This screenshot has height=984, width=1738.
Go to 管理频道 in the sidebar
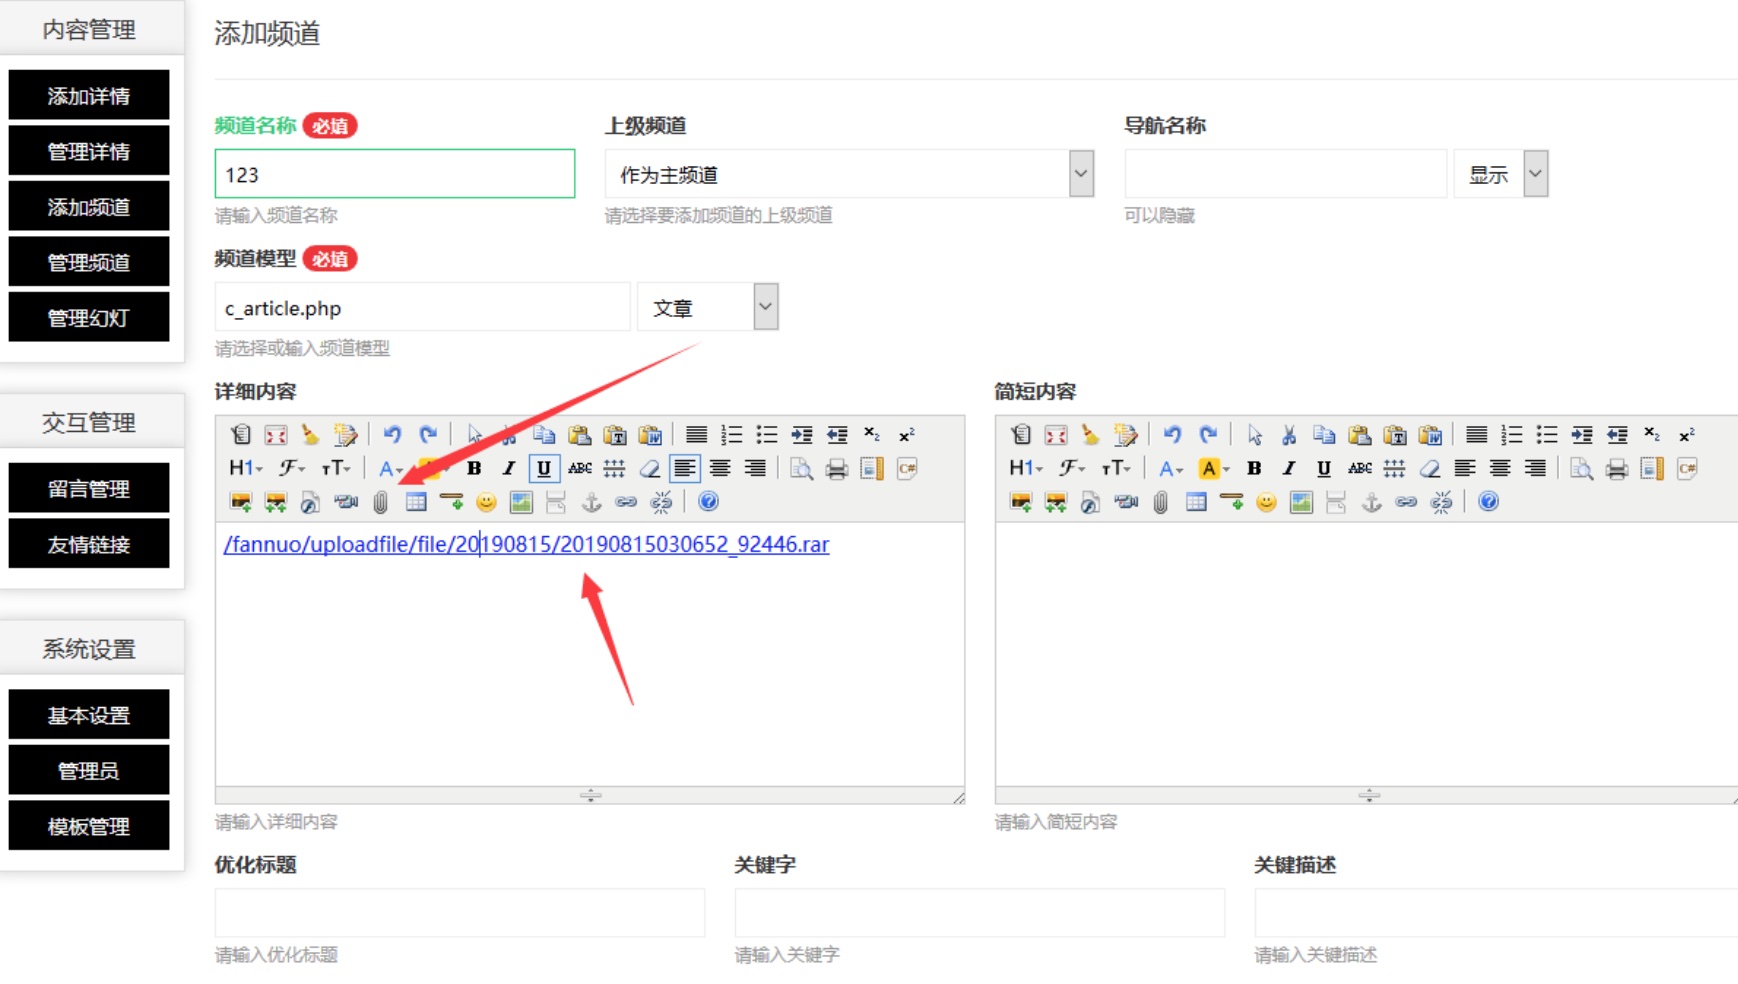[89, 262]
